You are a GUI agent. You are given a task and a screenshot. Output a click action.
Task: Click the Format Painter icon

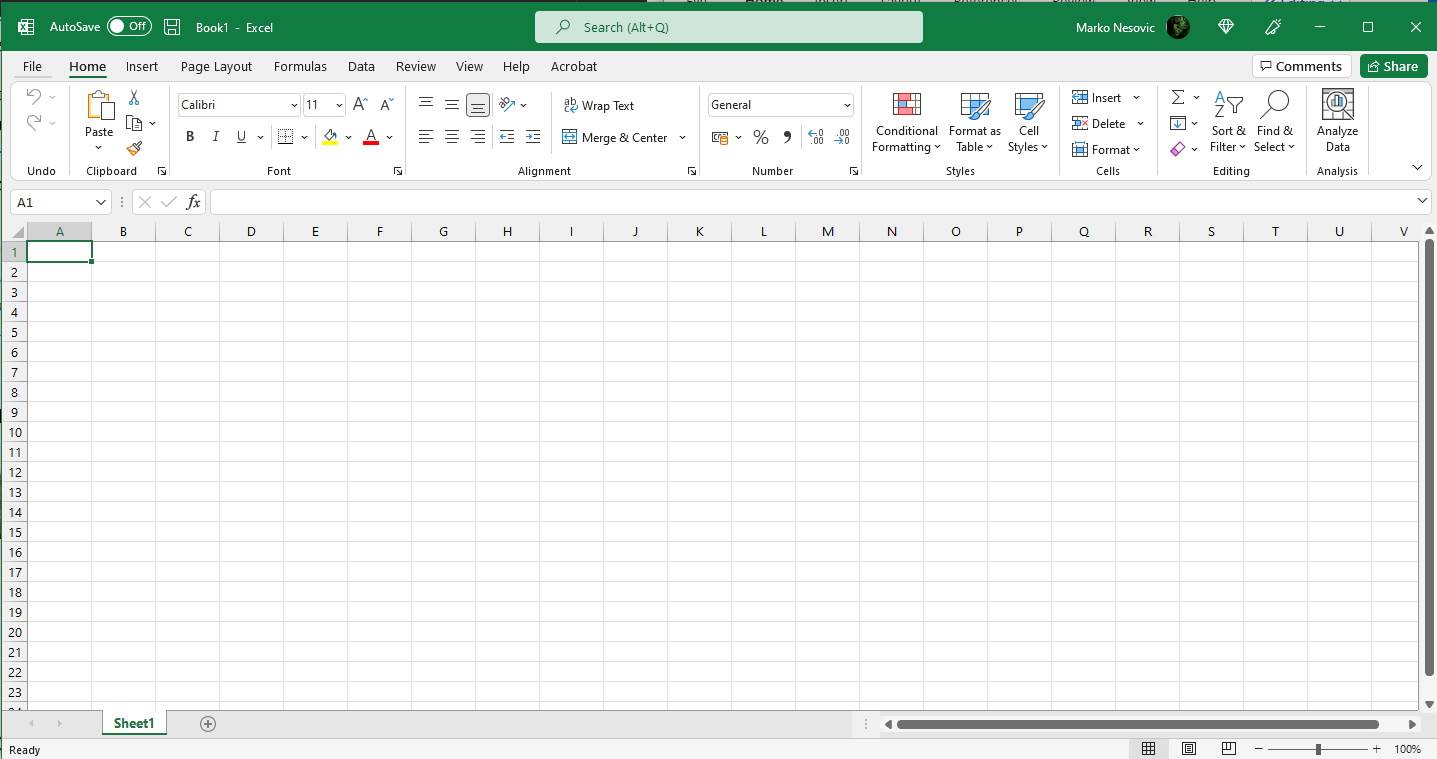[134, 148]
